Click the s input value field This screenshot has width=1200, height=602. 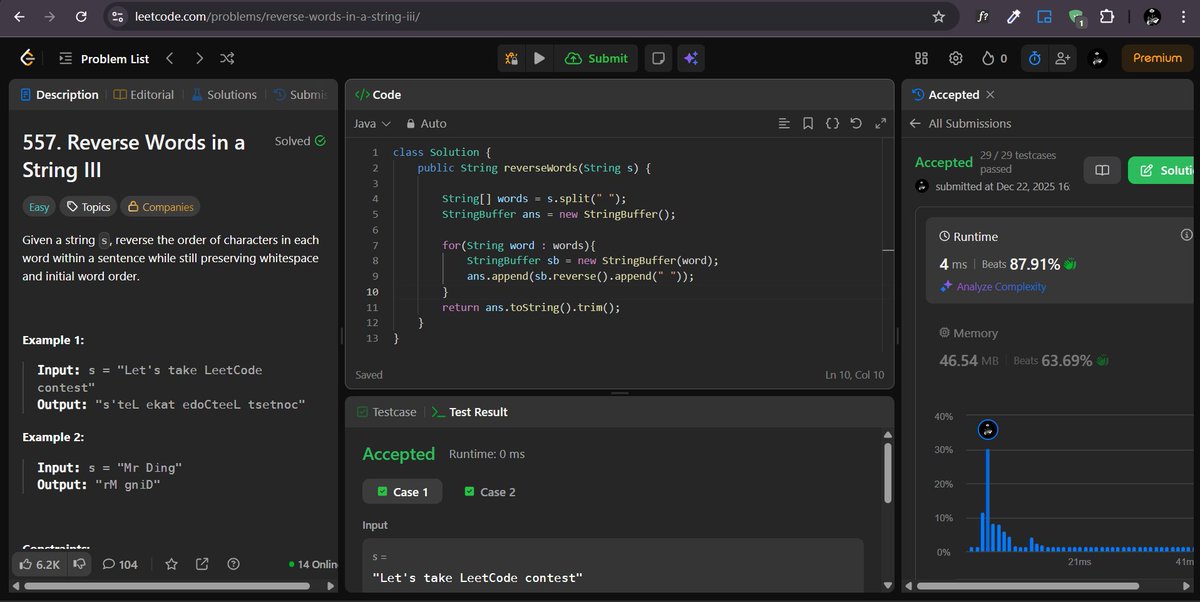coord(612,577)
